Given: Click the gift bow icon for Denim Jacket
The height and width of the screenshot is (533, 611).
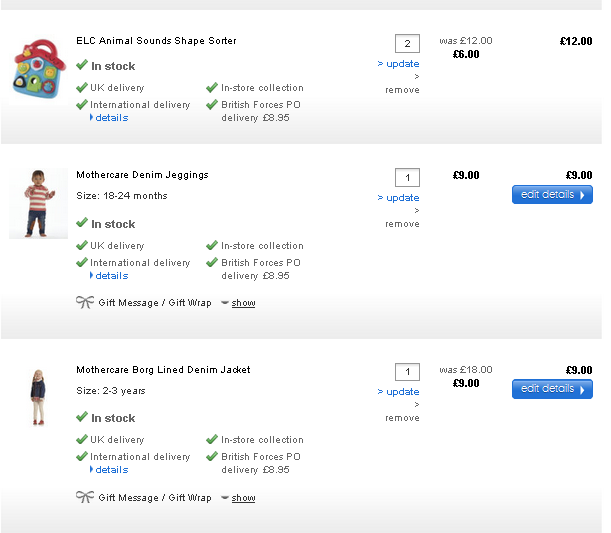Looking at the screenshot, I should coord(84,497).
